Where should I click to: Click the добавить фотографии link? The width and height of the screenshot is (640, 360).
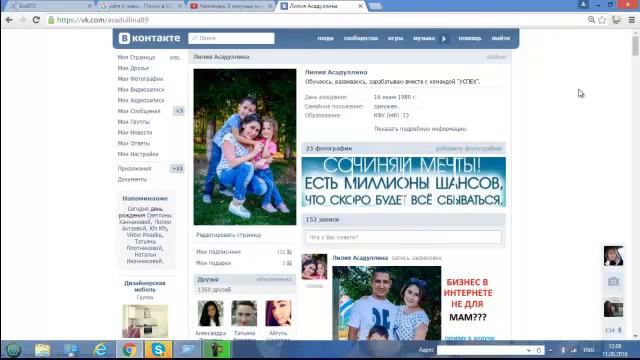tap(468, 148)
